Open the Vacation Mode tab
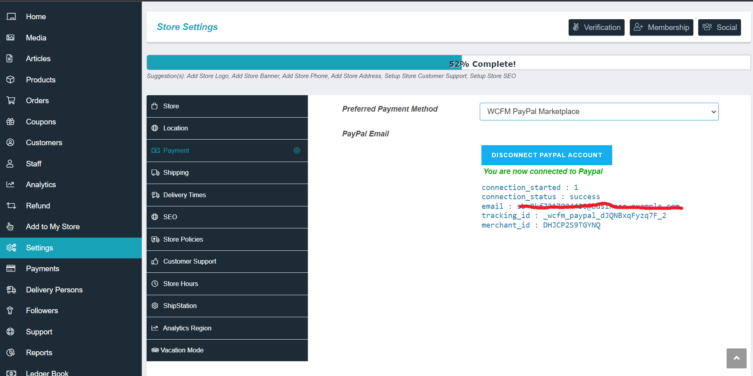The width and height of the screenshot is (753, 376). click(227, 351)
